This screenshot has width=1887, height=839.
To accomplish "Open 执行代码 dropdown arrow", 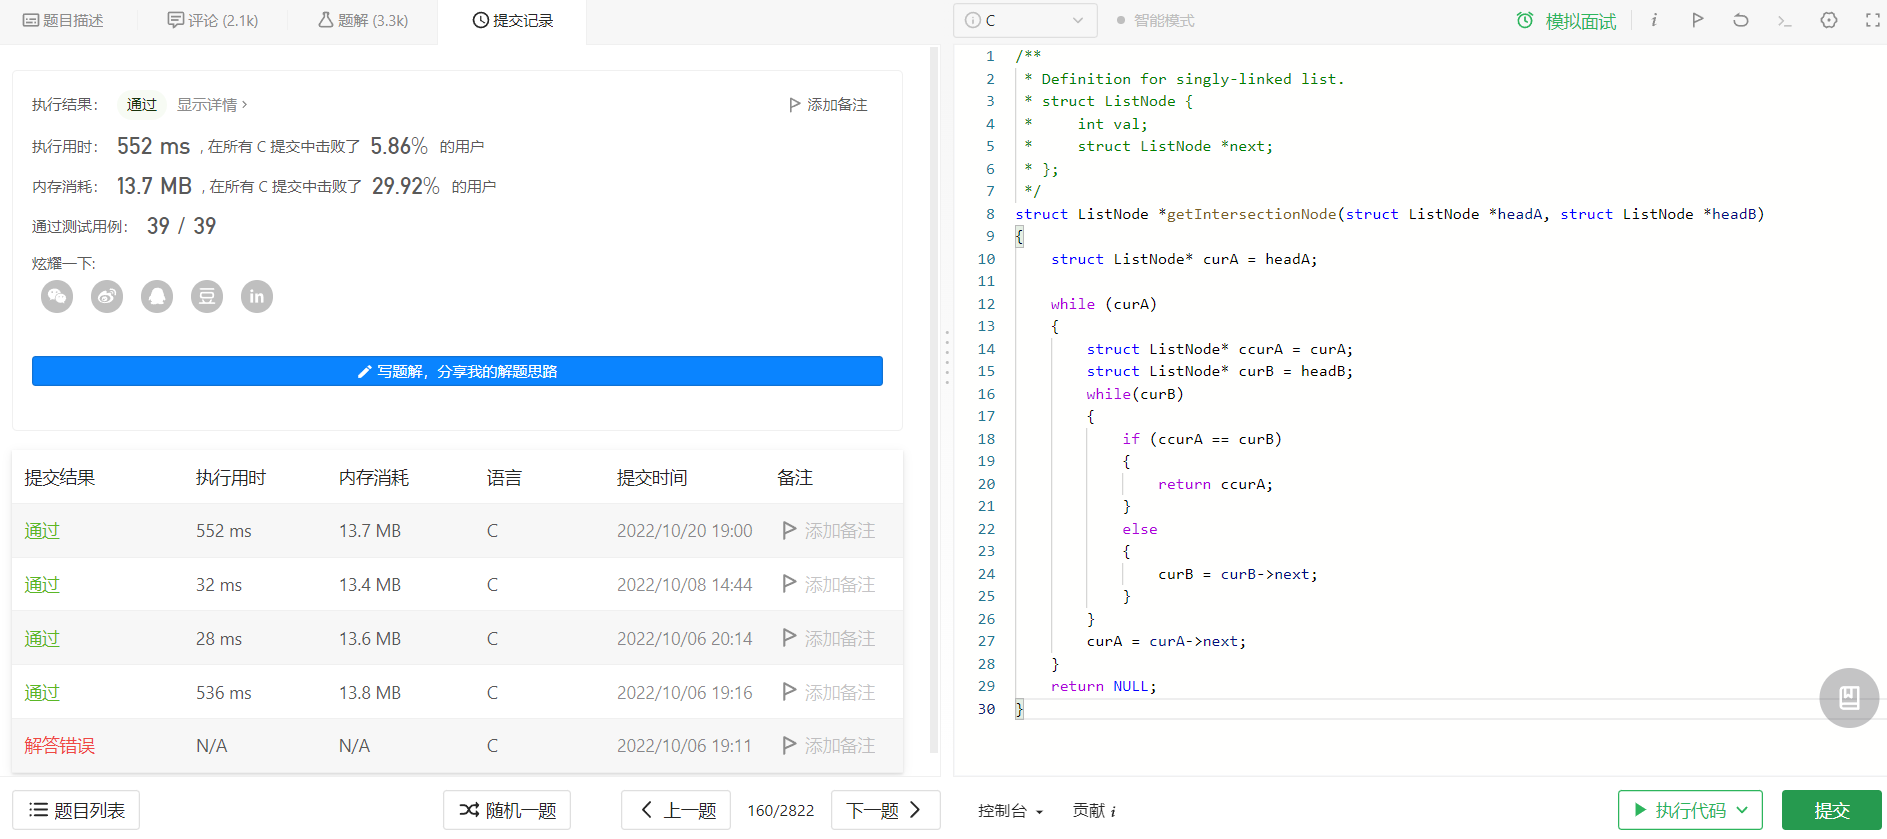I will tap(1743, 810).
